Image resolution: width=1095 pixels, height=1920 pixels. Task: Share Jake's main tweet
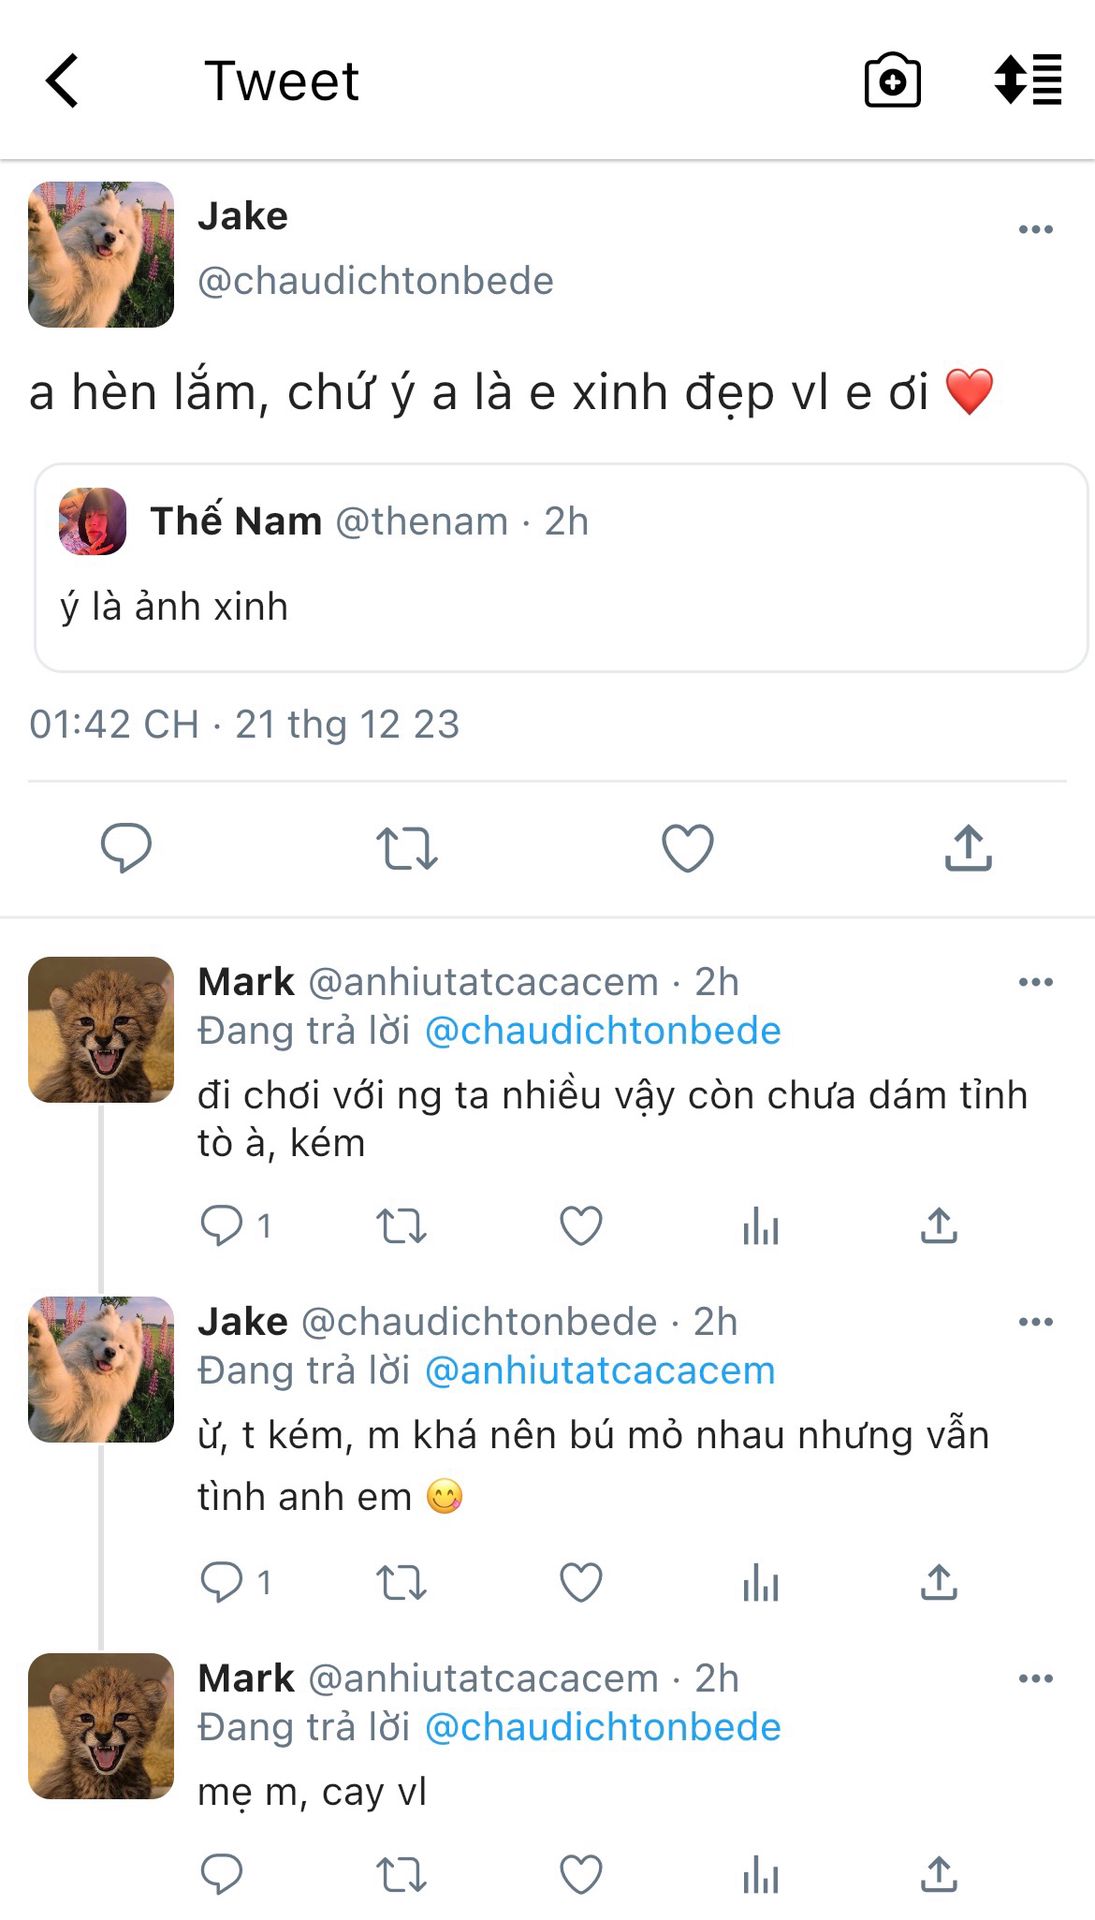point(967,848)
